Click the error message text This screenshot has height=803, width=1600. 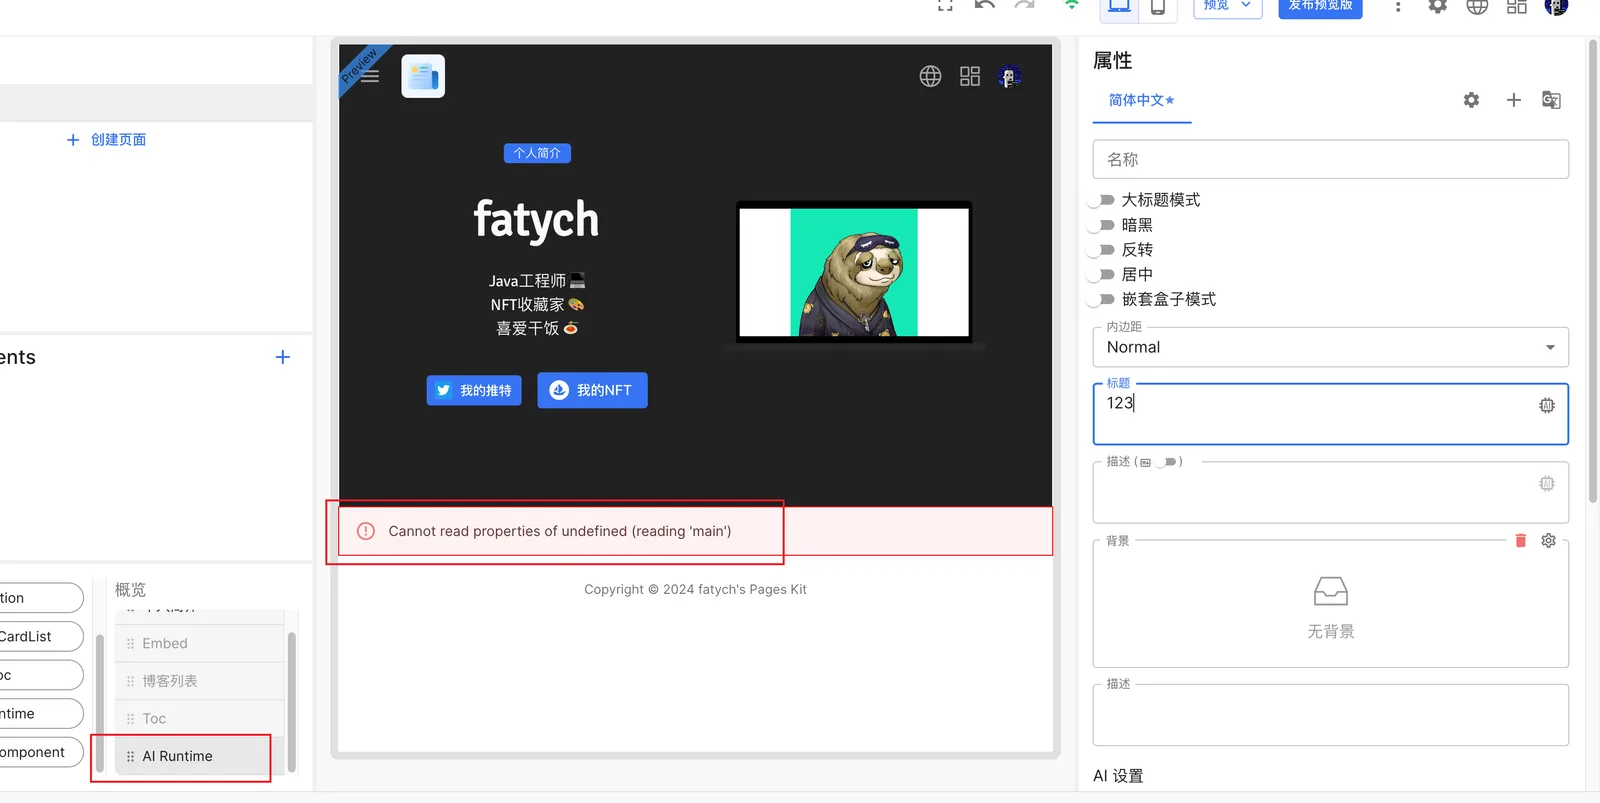[560, 531]
